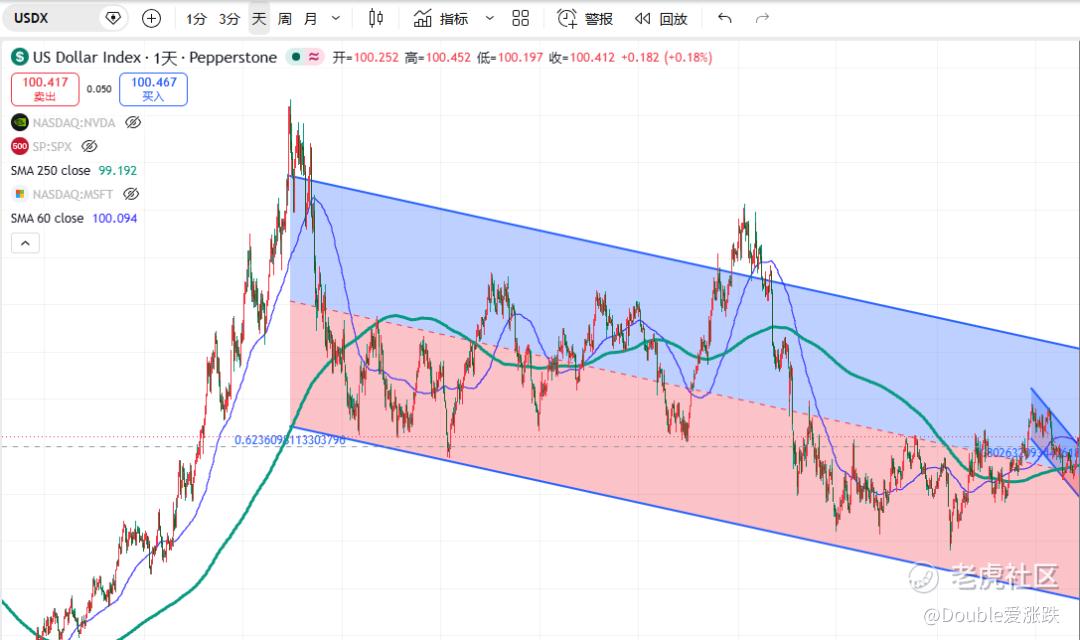The image size is (1080, 640).
Task: Select the SMA 250 close indicator label
Action: point(50,170)
